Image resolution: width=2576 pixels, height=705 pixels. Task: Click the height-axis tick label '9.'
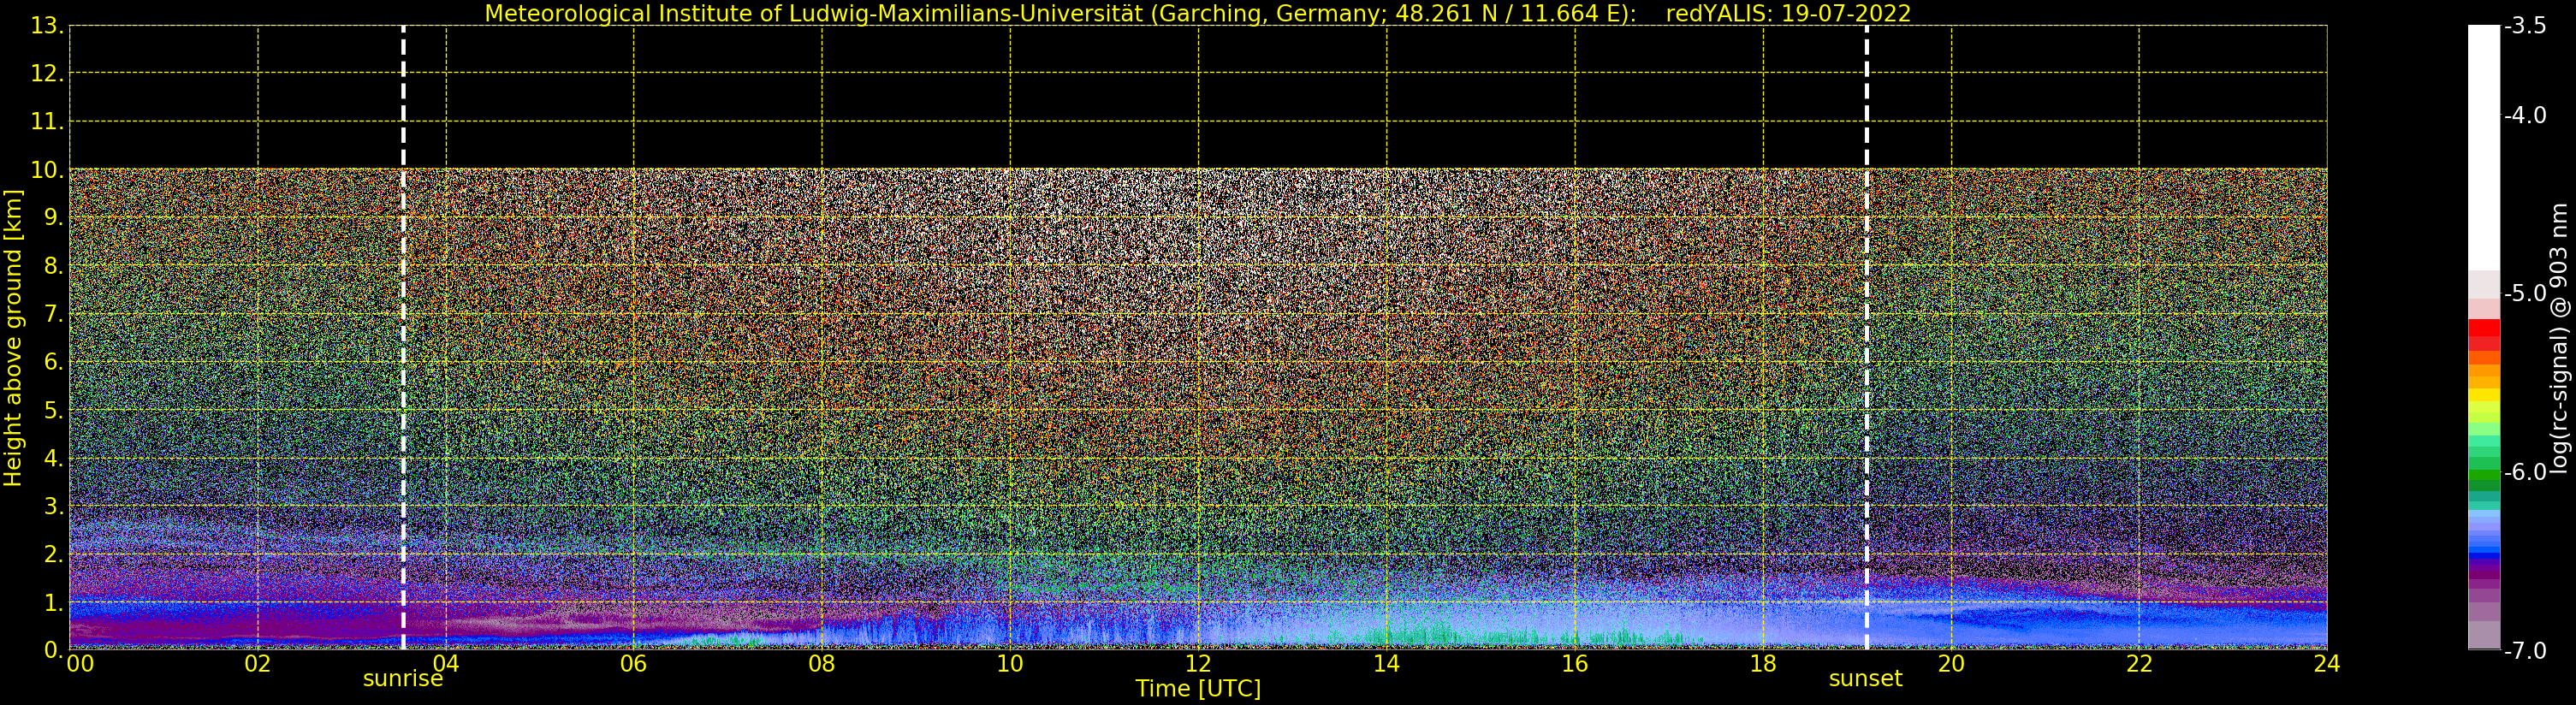(x=53, y=218)
